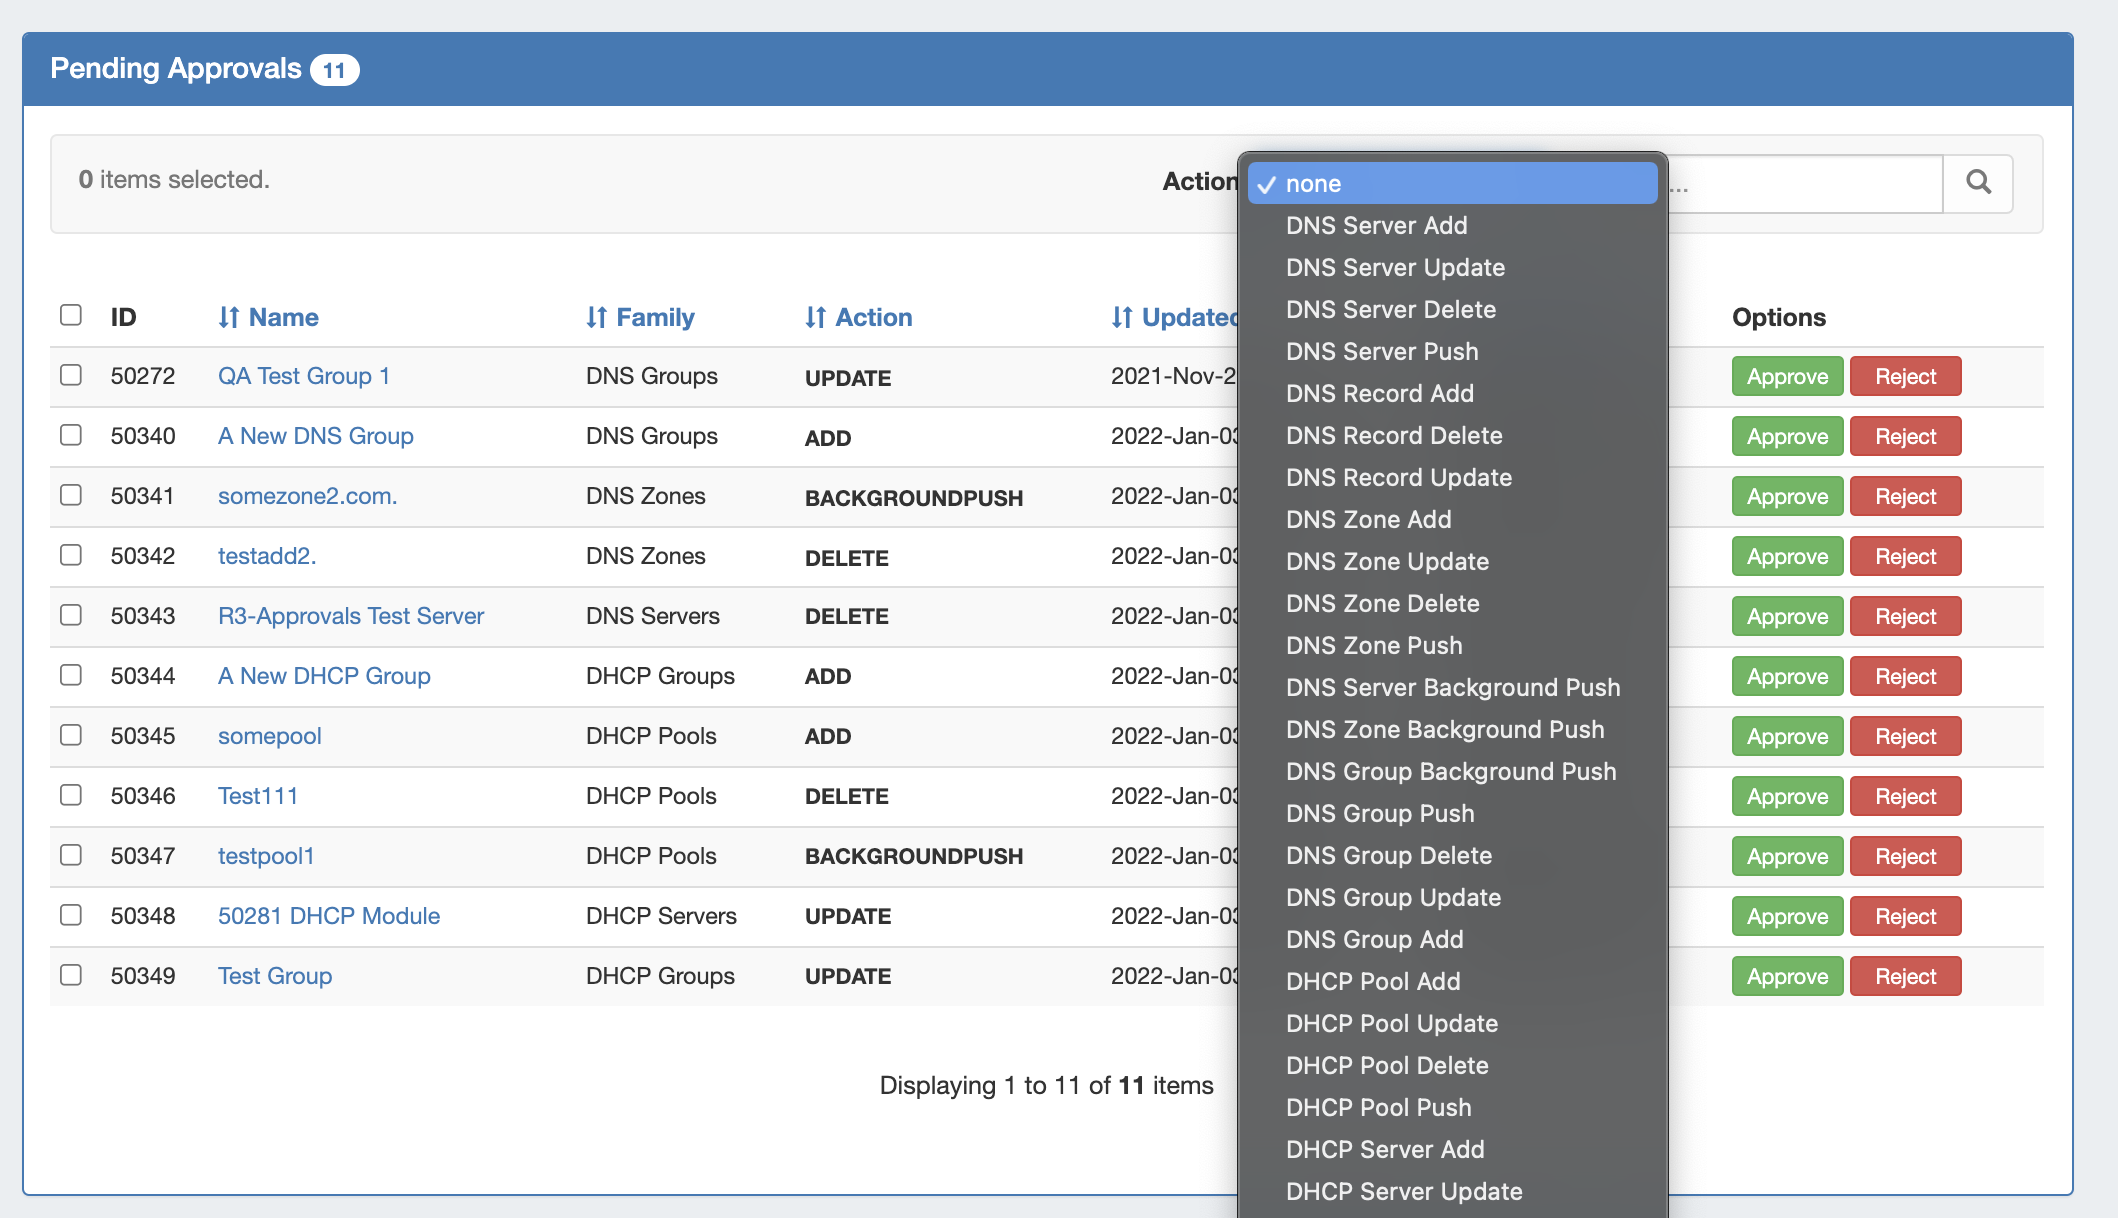The image size is (2118, 1218).
Task: Open the 'R3-Approvals Test Server' link
Action: coord(351,616)
